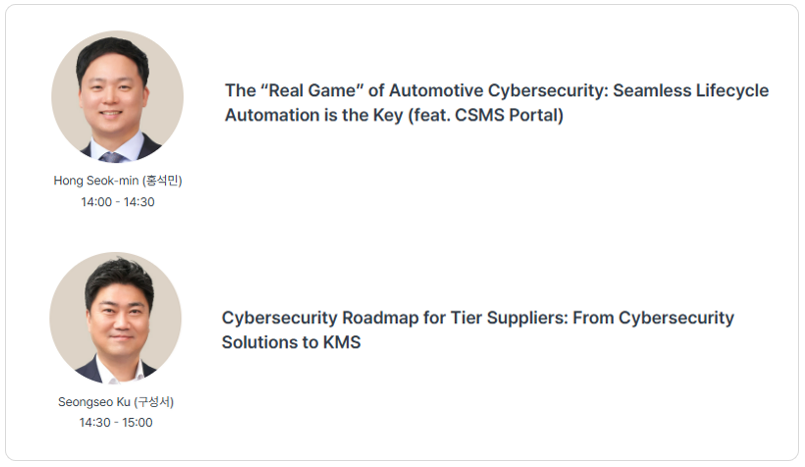Click the quoted phrase "Real Game"
This screenshot has width=805, height=467.
(x=312, y=90)
